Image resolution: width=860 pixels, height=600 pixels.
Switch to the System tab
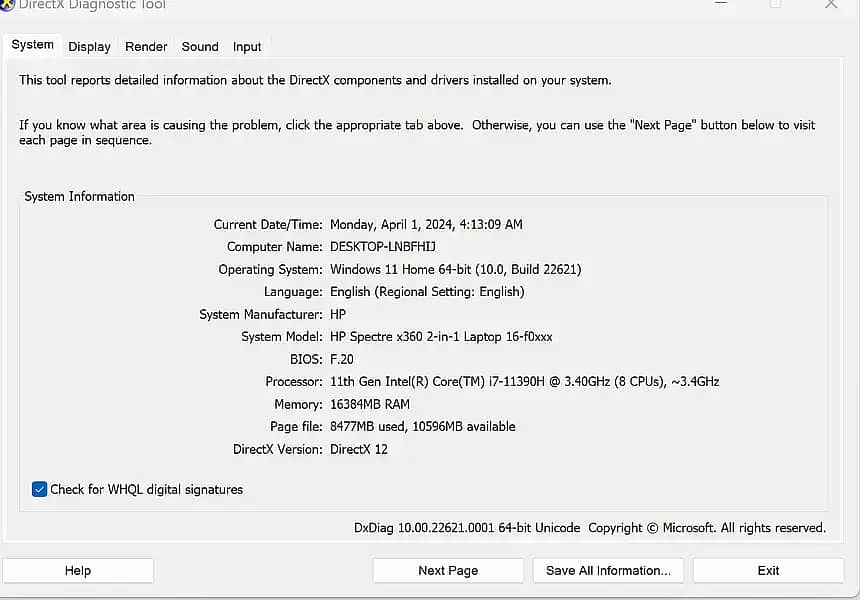[x=32, y=45]
